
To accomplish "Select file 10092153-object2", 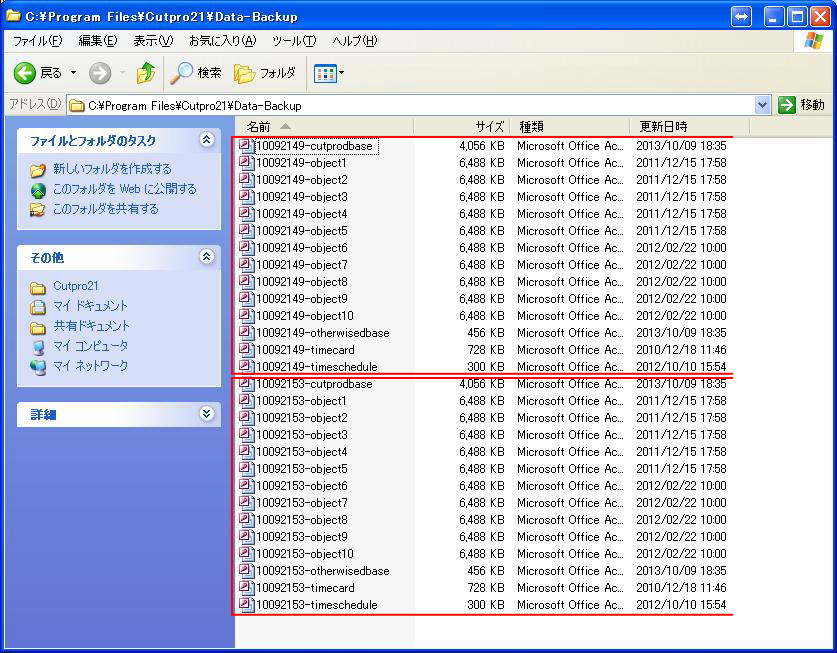I will point(302,418).
